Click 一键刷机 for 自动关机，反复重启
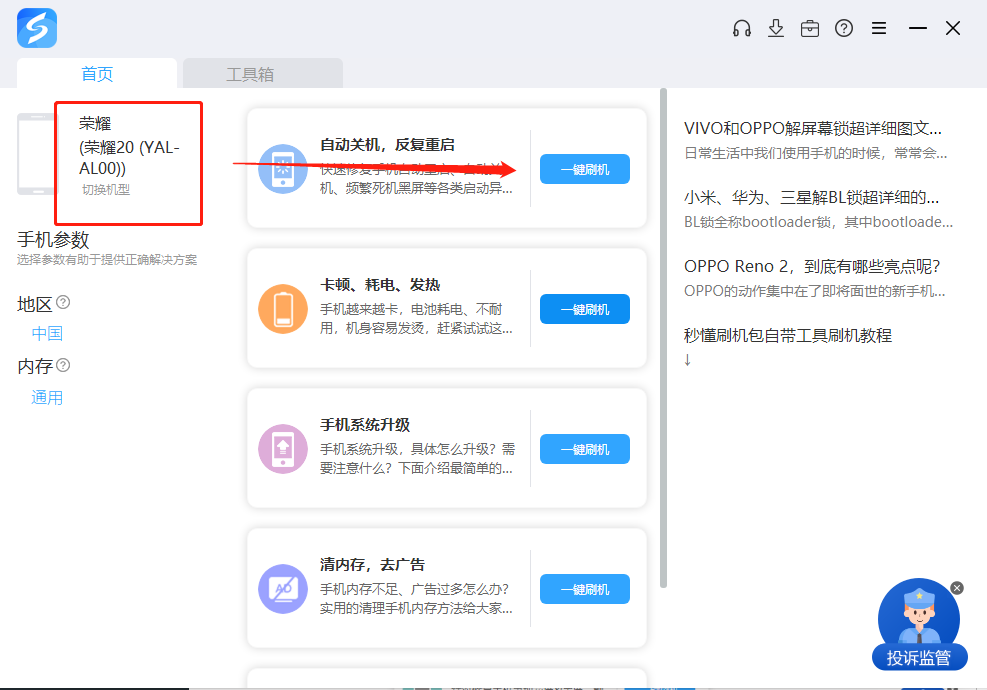Image resolution: width=987 pixels, height=690 pixels. (585, 169)
